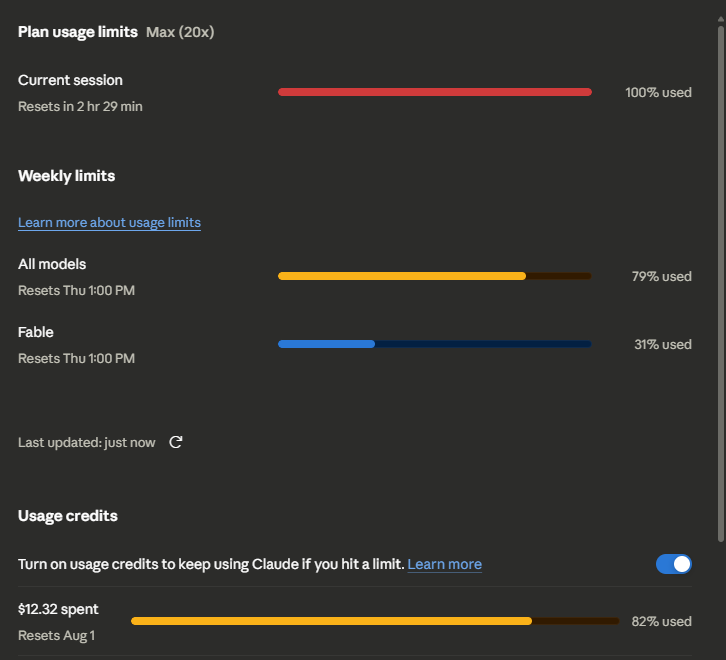Click the red Current session progress bar
This screenshot has height=660, width=726.
(x=435, y=92)
